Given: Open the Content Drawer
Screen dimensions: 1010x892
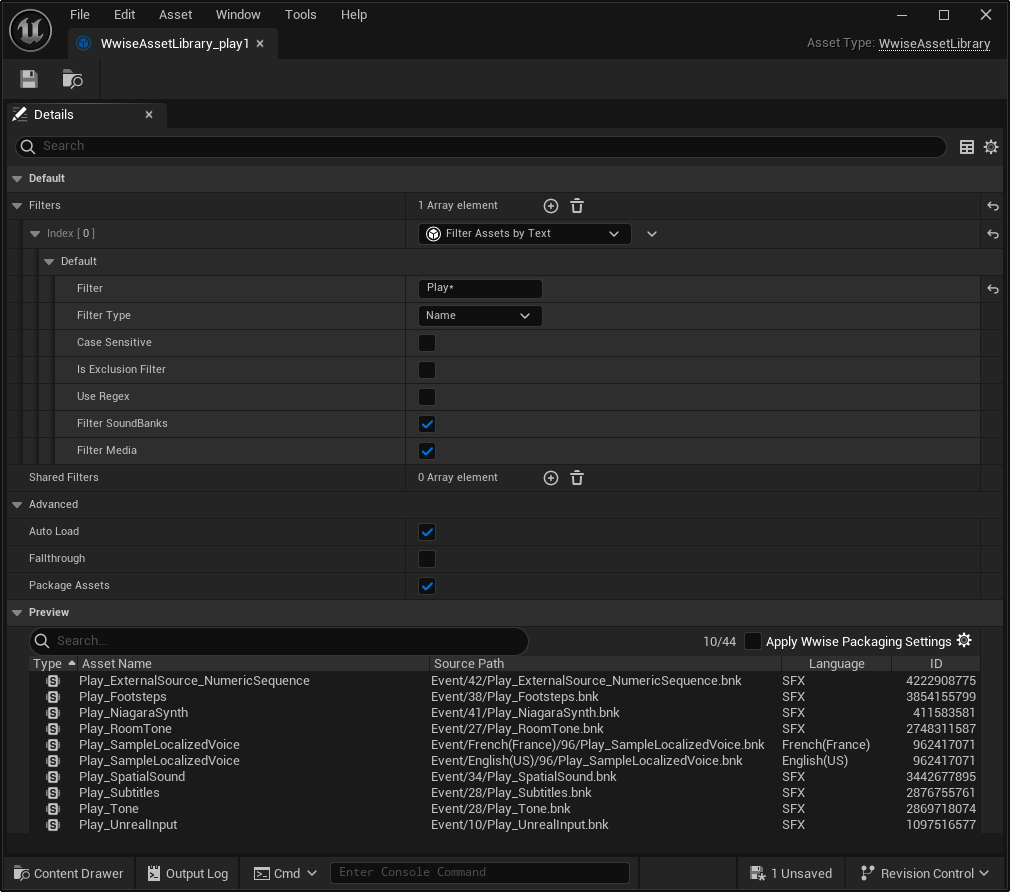Looking at the screenshot, I should click(68, 873).
